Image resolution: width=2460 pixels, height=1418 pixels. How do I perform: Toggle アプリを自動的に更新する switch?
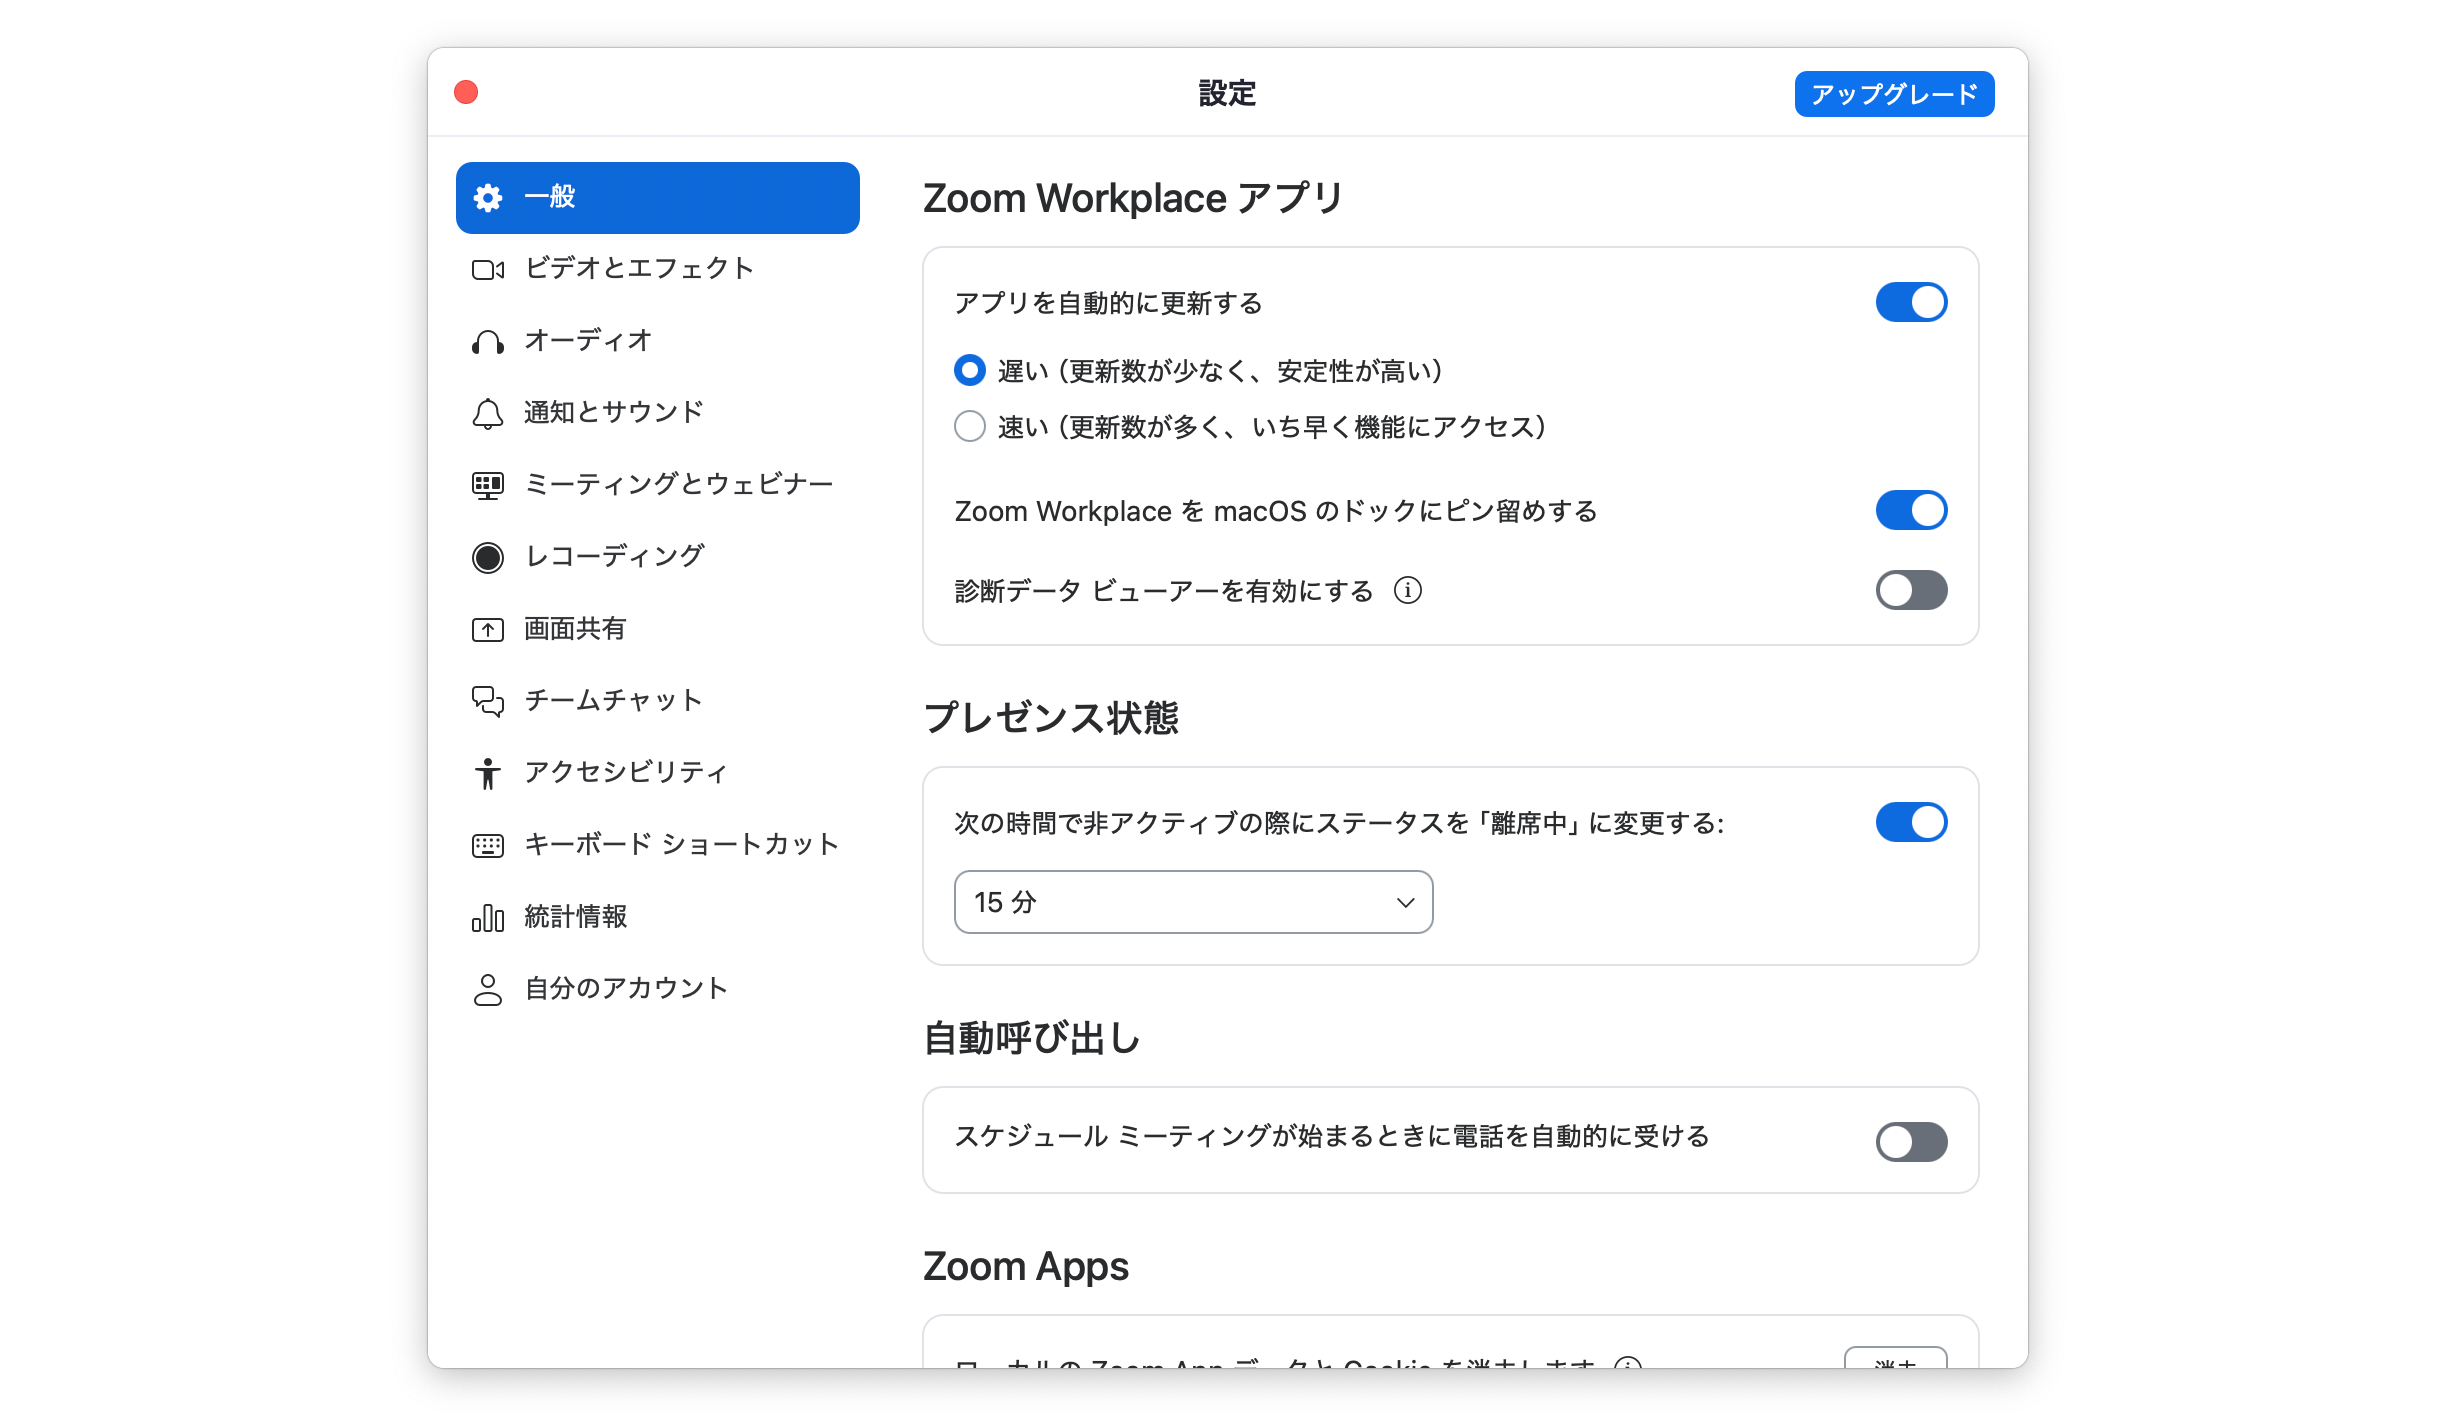tap(1911, 302)
